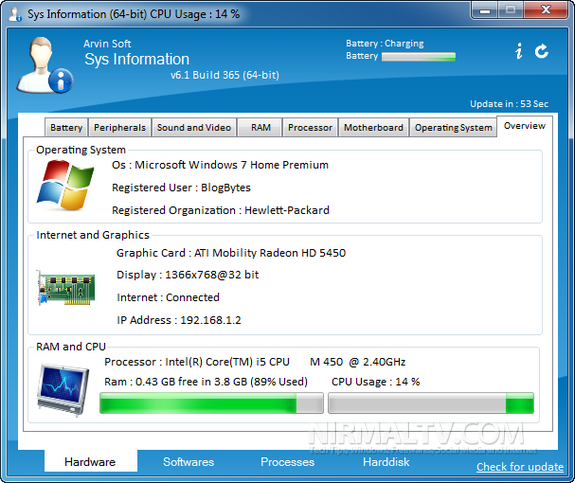Go to the Processor tab
The height and width of the screenshot is (483, 575).
[310, 128]
